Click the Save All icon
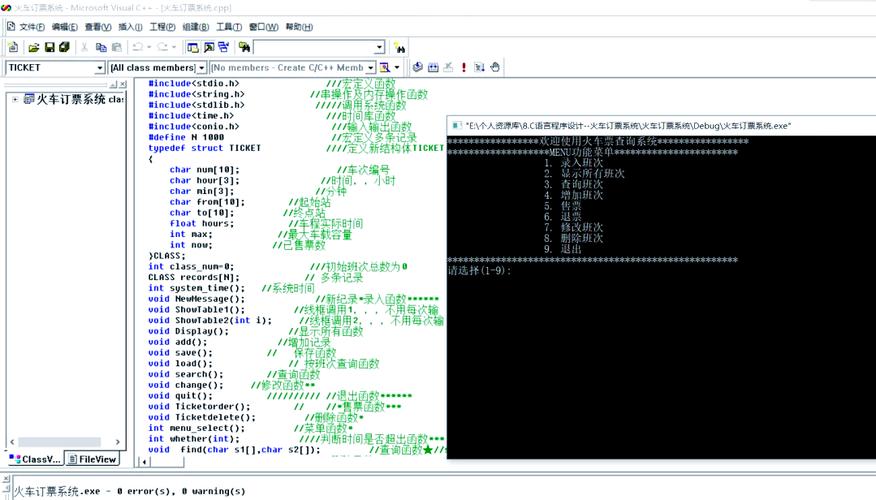876x500 pixels. pos(64,47)
